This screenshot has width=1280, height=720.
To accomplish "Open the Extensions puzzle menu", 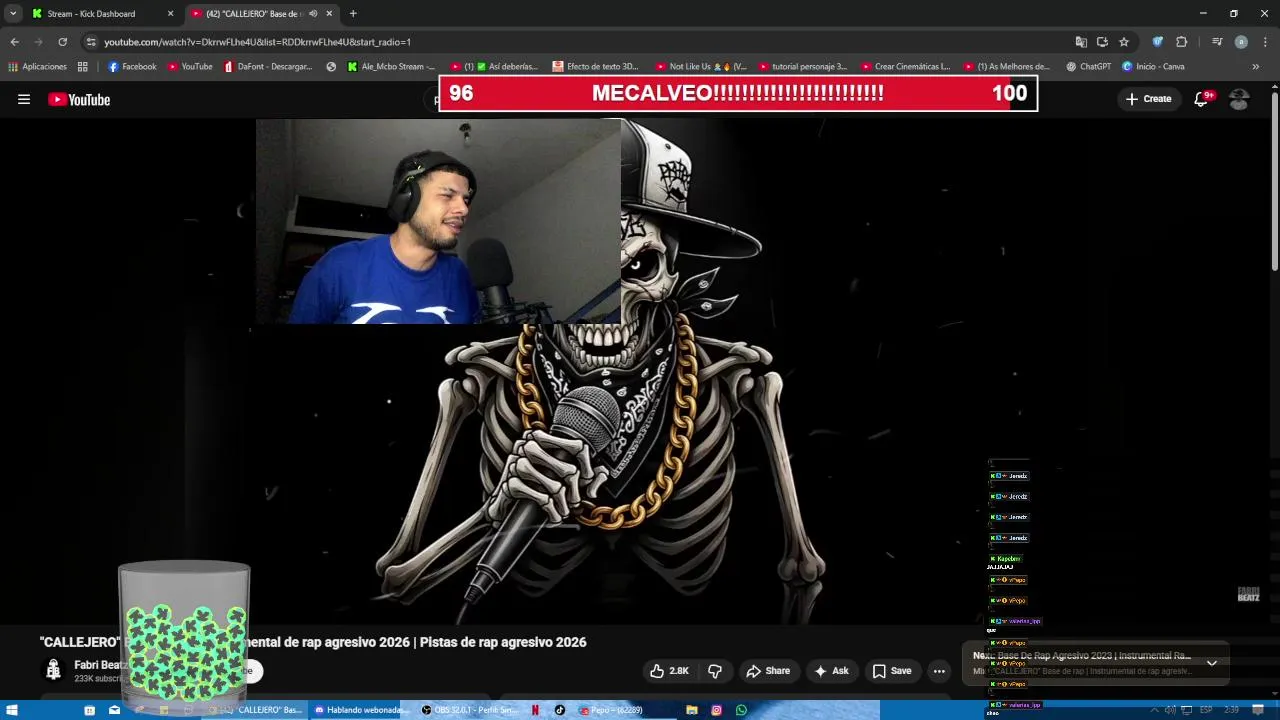I will pos(1182,42).
